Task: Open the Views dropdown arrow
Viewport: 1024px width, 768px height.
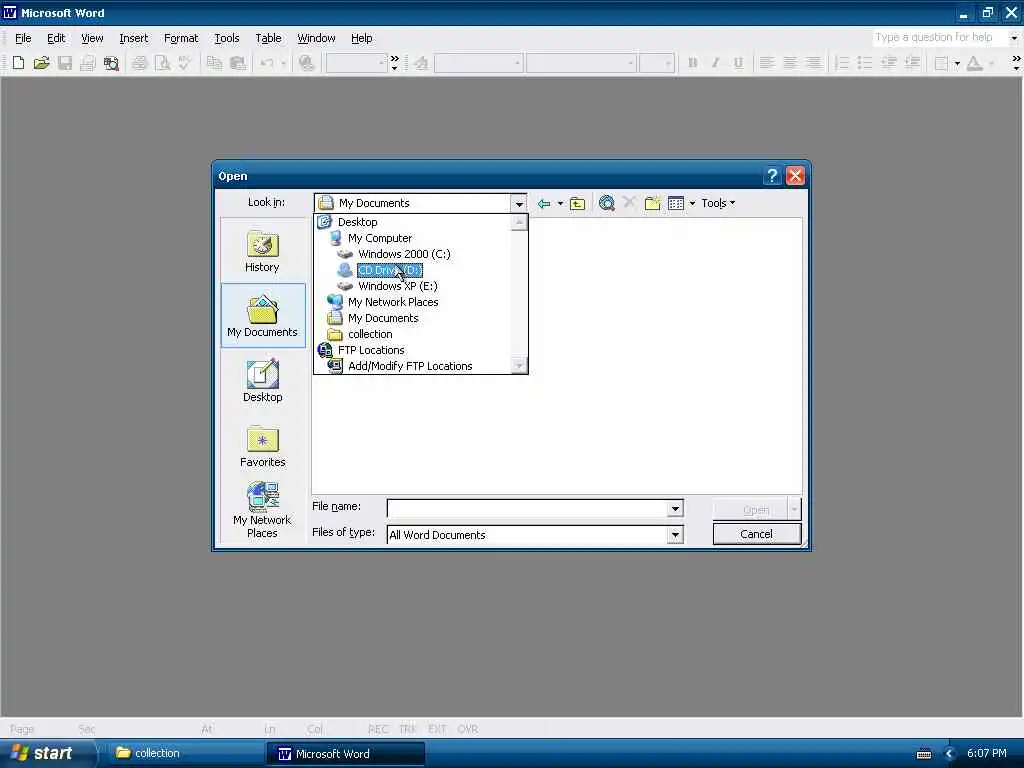Action: coord(692,203)
